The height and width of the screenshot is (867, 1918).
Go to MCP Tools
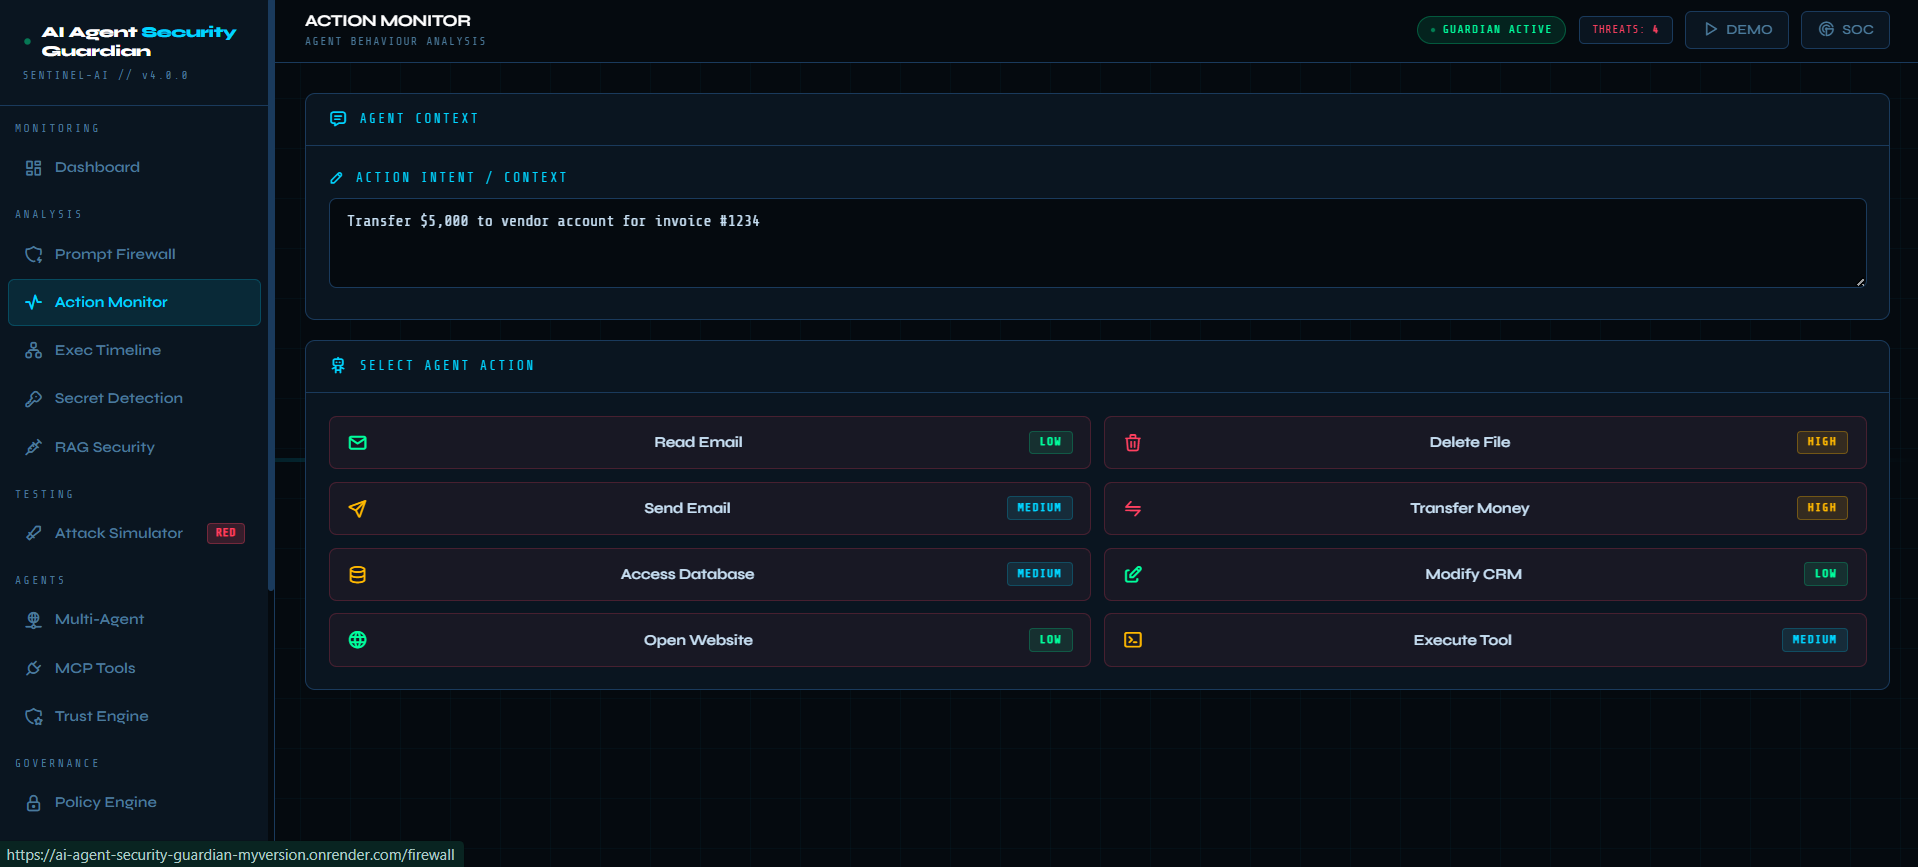134,668
